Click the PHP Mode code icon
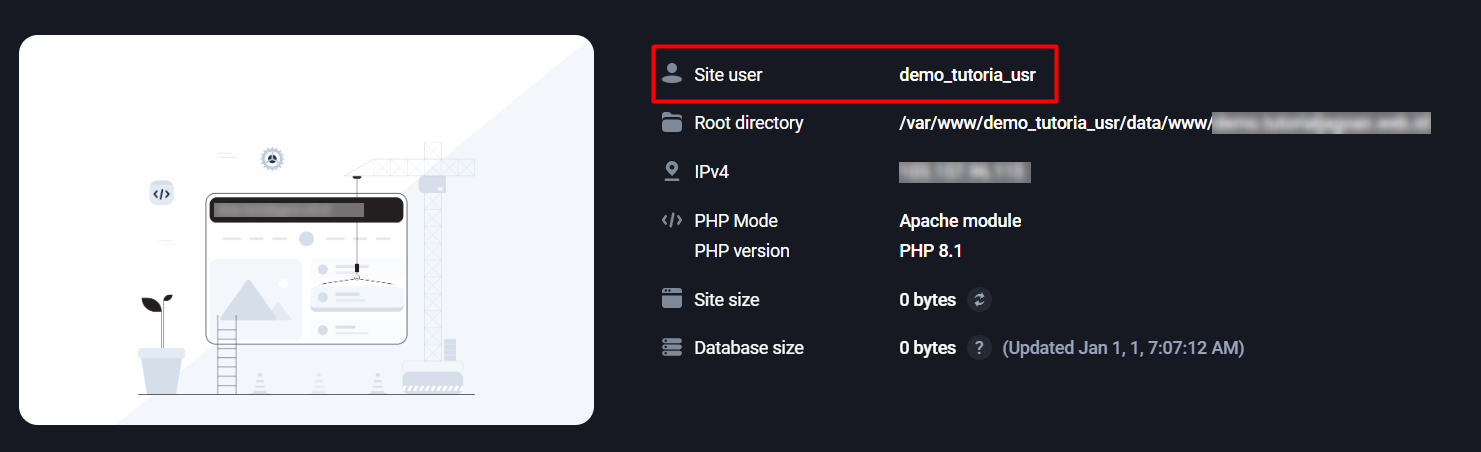Viewport: 1481px width, 452px height. click(672, 221)
